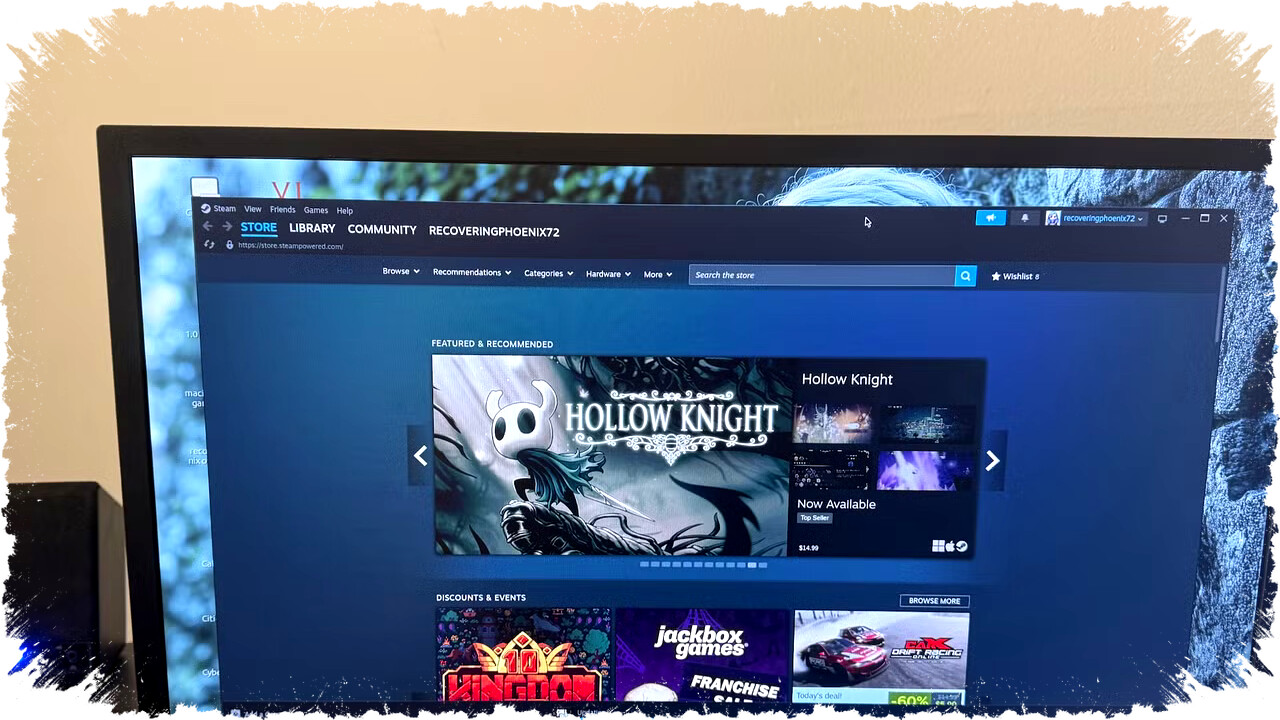
Task: Click the Big Picture mode monitor icon
Action: [1162, 219]
